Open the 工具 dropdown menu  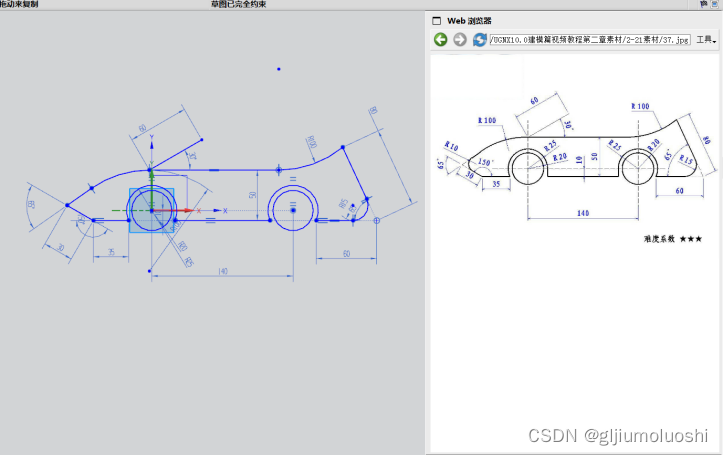pyautogui.click(x=706, y=40)
